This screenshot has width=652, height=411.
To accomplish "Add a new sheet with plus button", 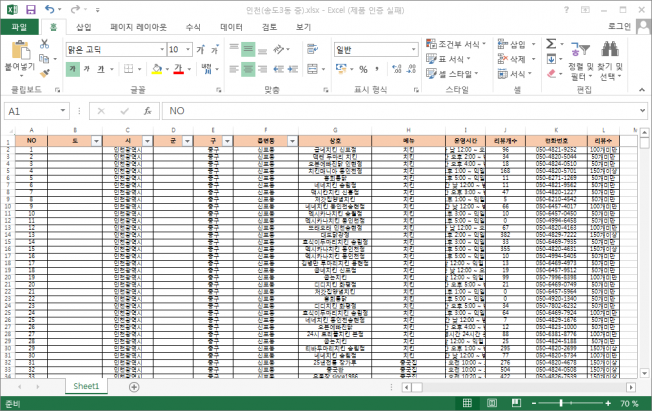I will point(134,387).
